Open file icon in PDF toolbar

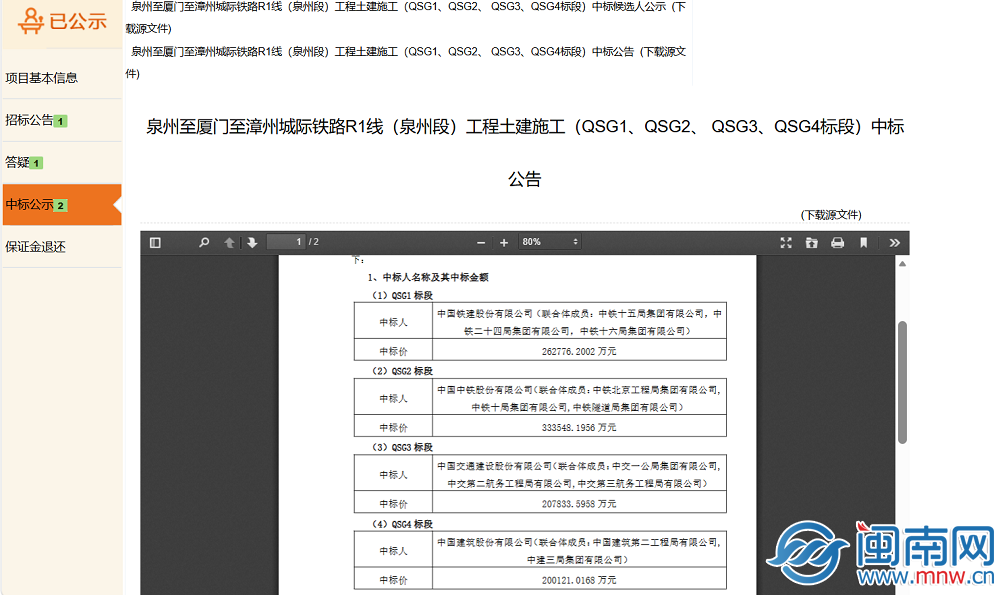(811, 242)
